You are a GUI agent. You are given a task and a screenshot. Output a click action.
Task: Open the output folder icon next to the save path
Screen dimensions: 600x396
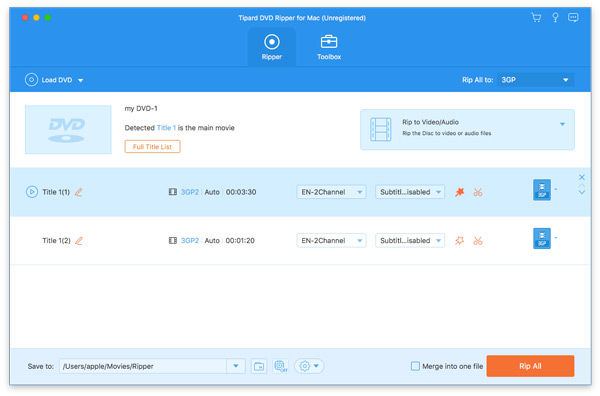[259, 366]
